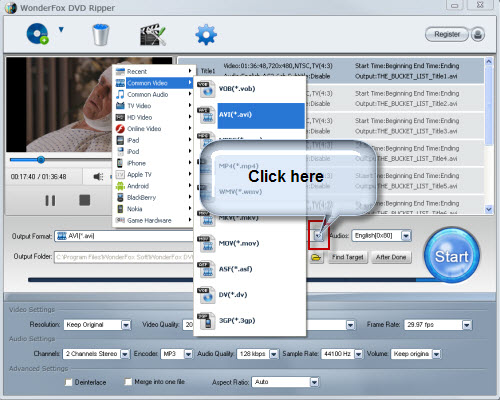Stop the video preview

pyautogui.click(x=85, y=200)
